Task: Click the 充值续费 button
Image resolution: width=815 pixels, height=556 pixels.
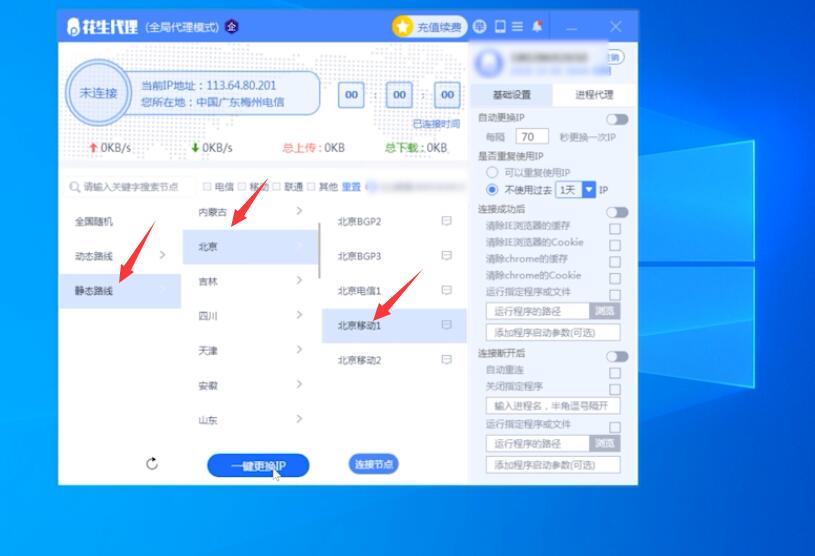Action: coord(429,27)
